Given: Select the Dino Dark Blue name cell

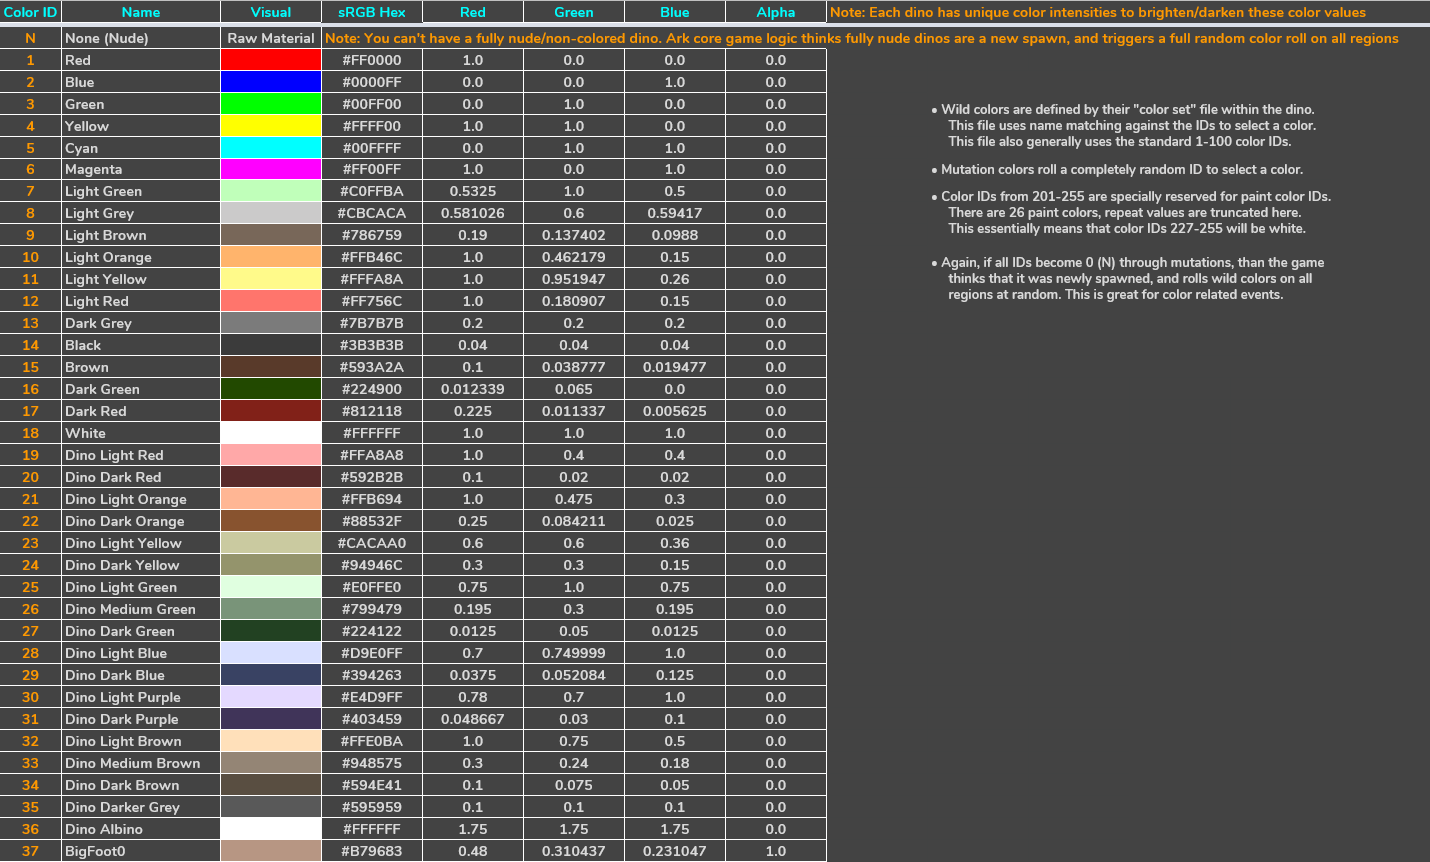Looking at the screenshot, I should [141, 676].
